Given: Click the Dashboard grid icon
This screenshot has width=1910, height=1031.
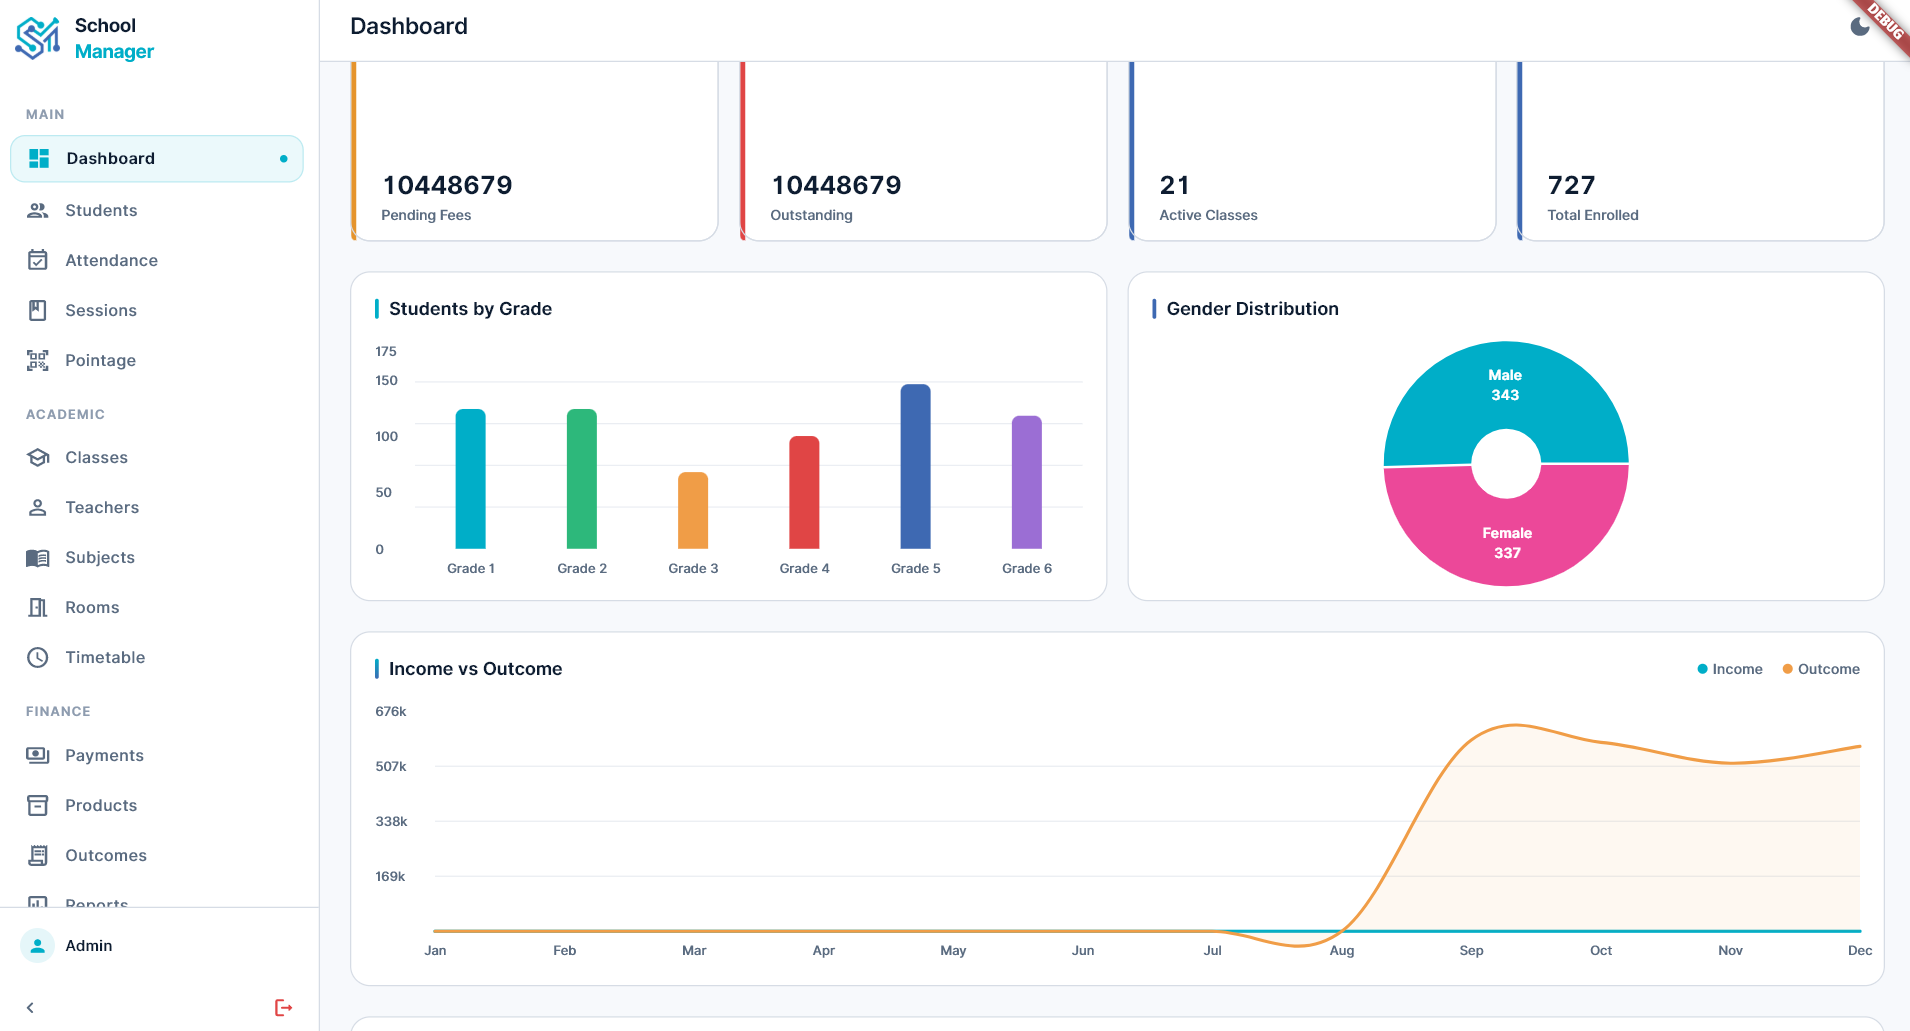Looking at the screenshot, I should click(39, 158).
